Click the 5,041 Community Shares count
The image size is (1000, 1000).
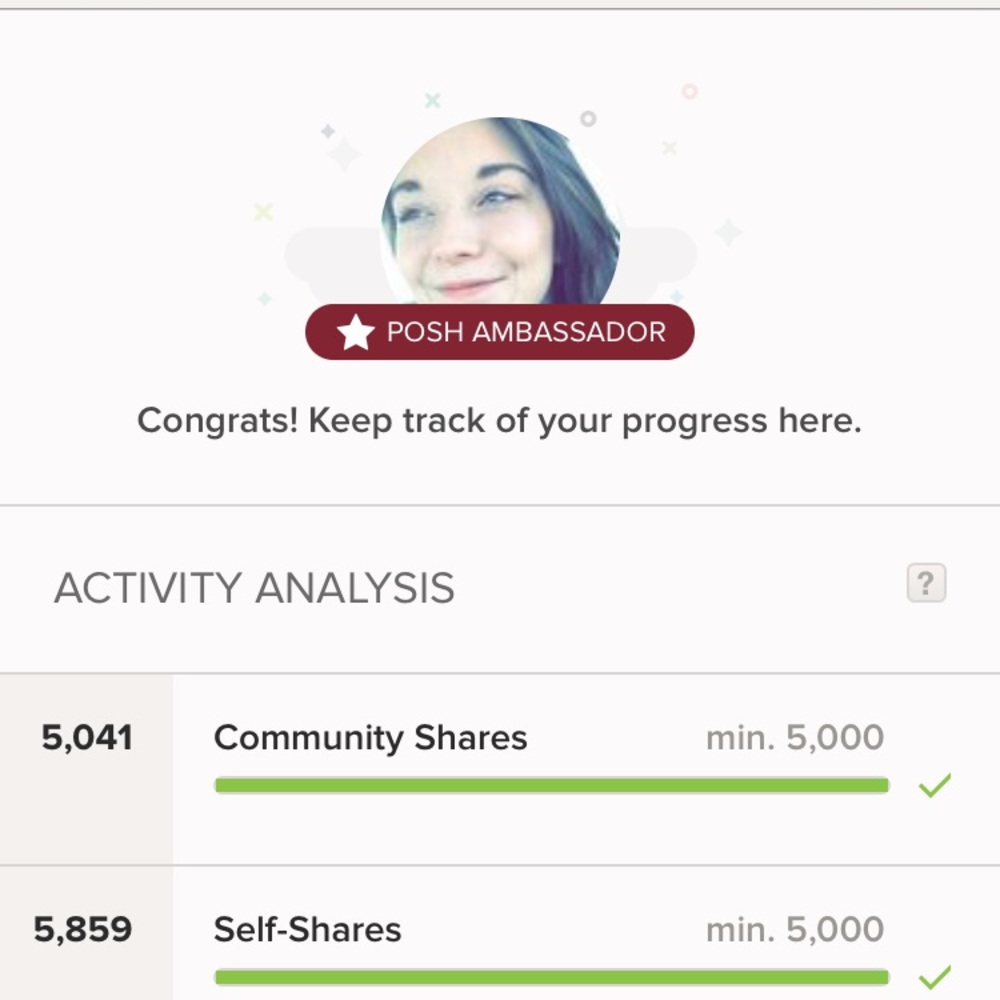pyautogui.click(x=88, y=737)
